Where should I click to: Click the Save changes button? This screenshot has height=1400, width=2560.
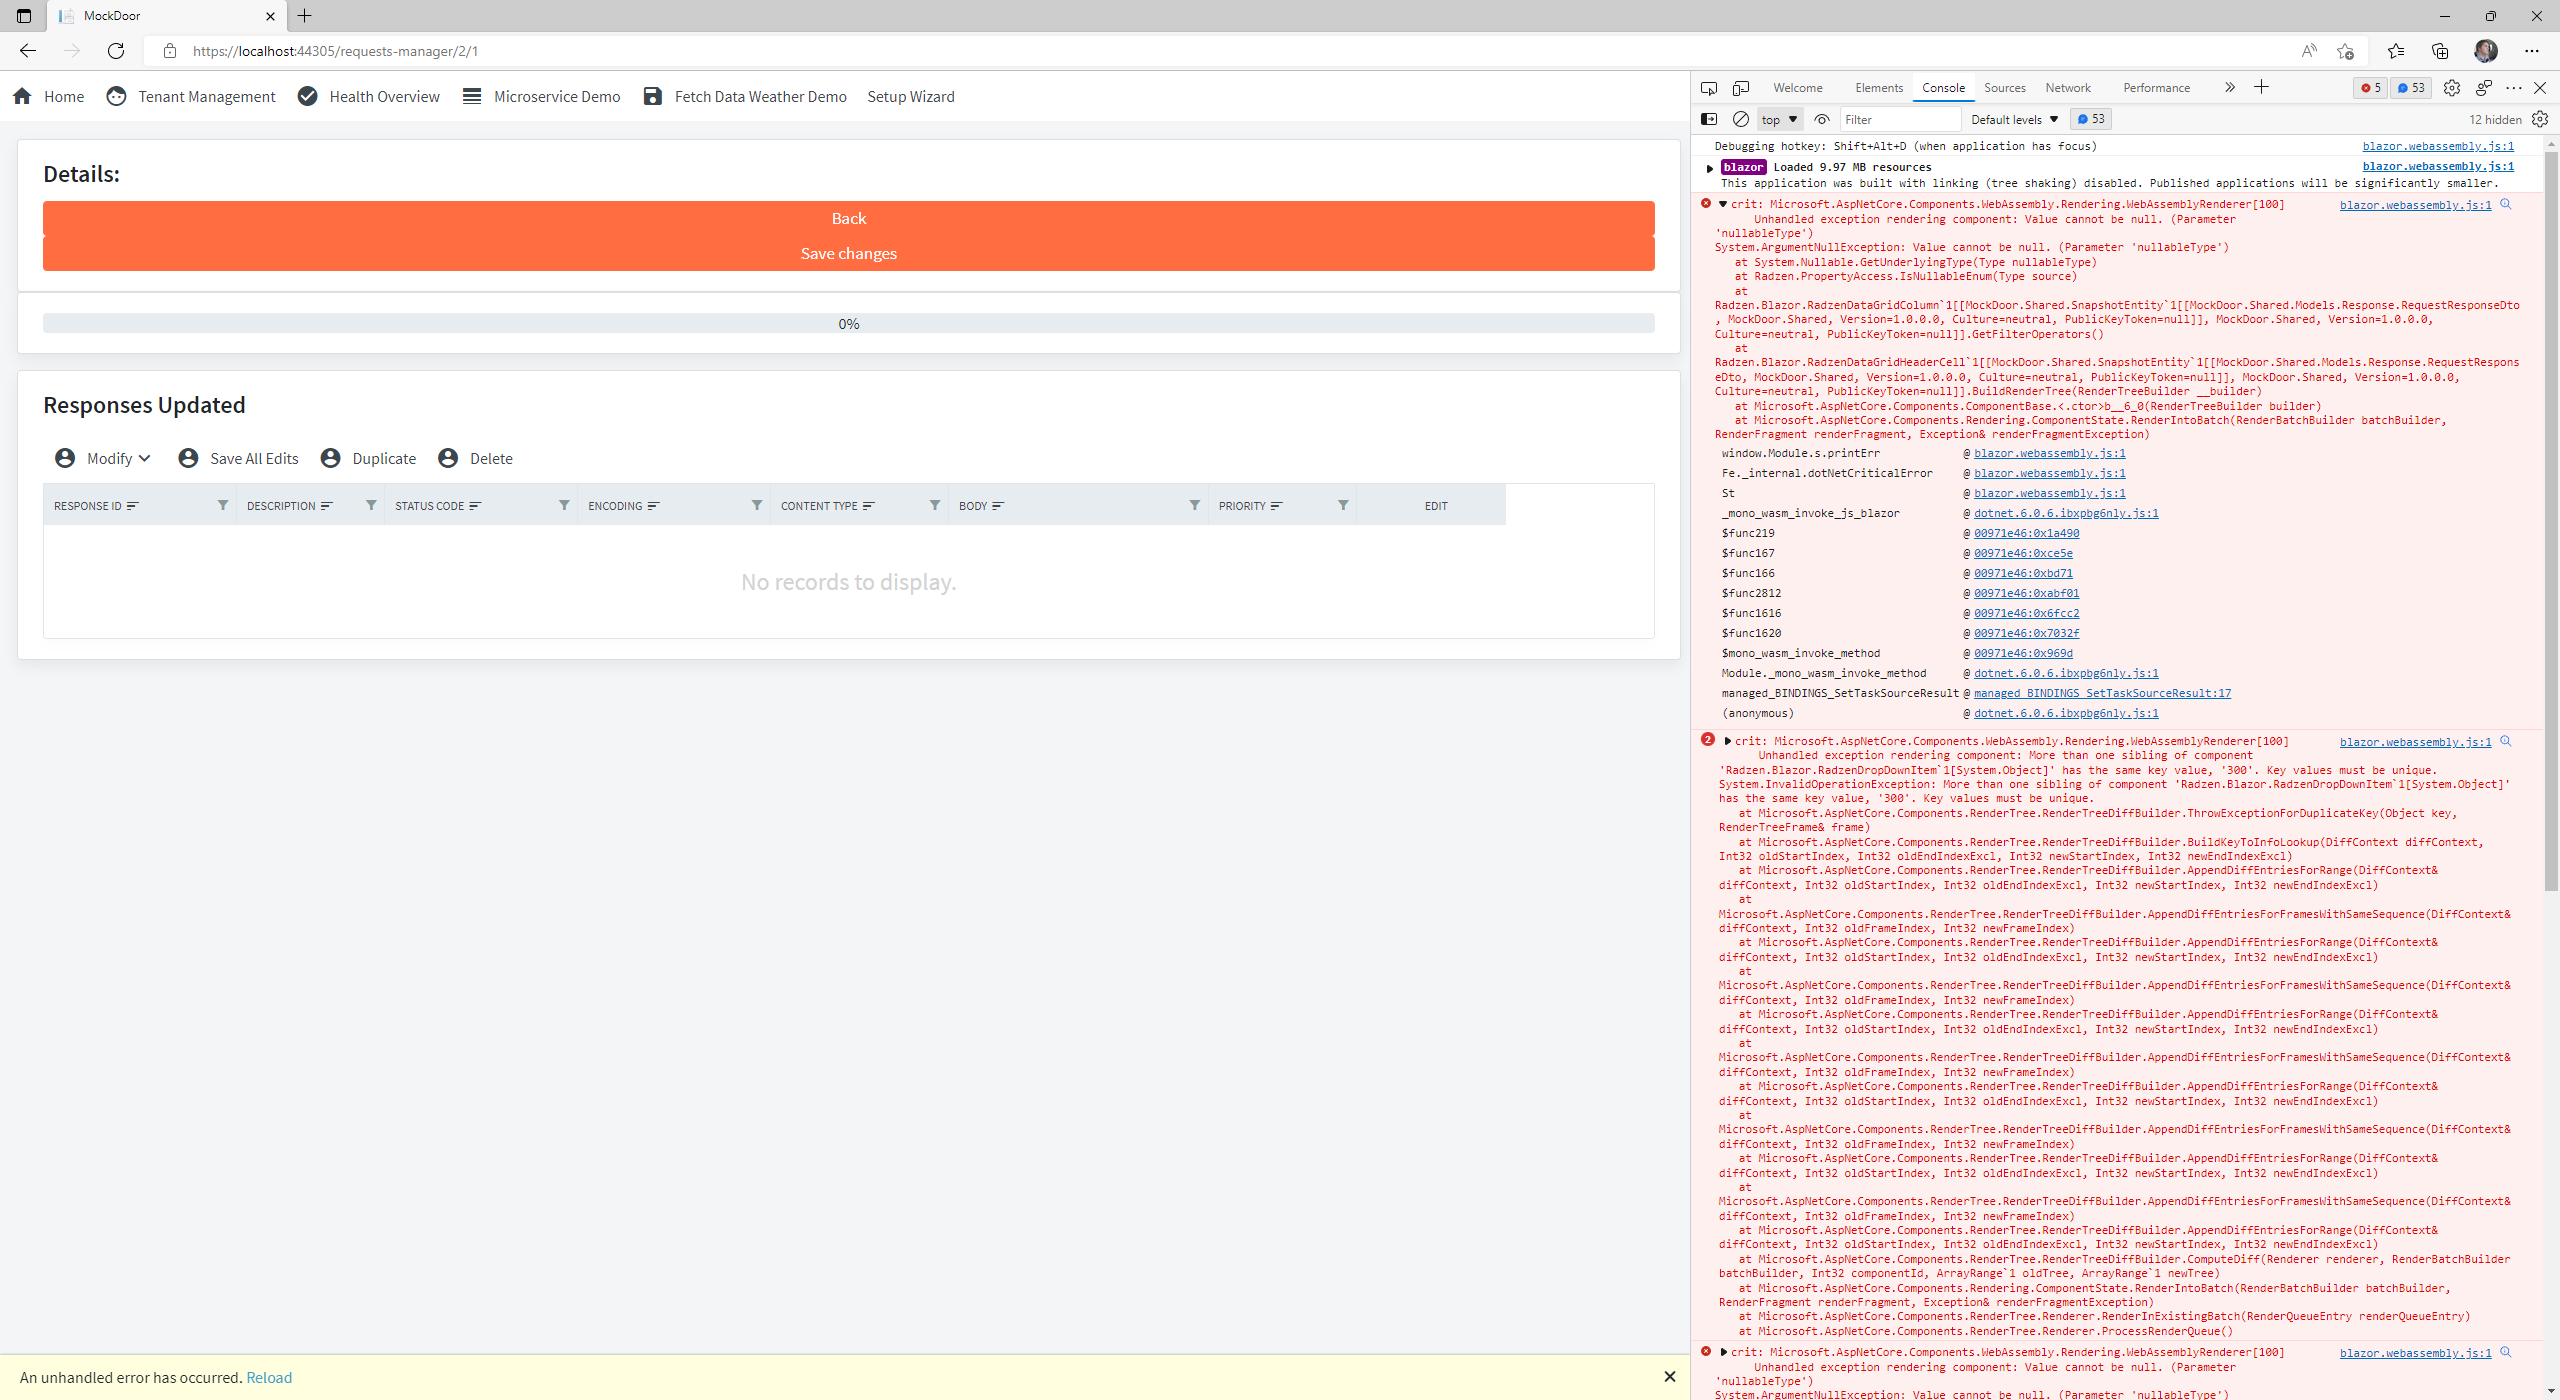(848, 254)
